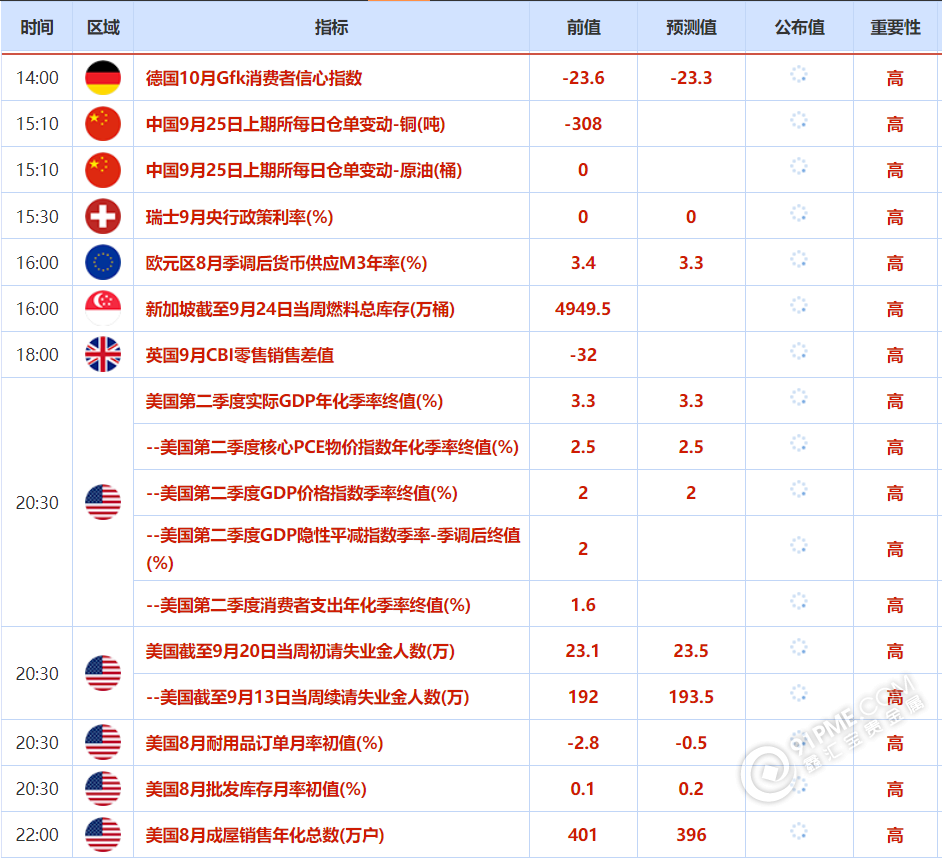The image size is (942, 858).
Task: Click the 高 importance label in the 欧元区 M3 row
Action: point(895,263)
